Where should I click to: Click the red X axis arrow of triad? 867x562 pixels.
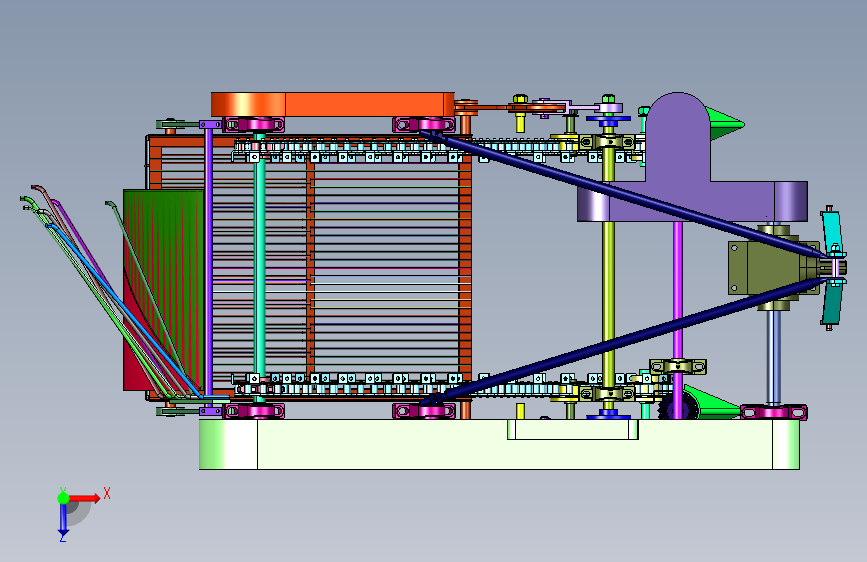(85, 498)
